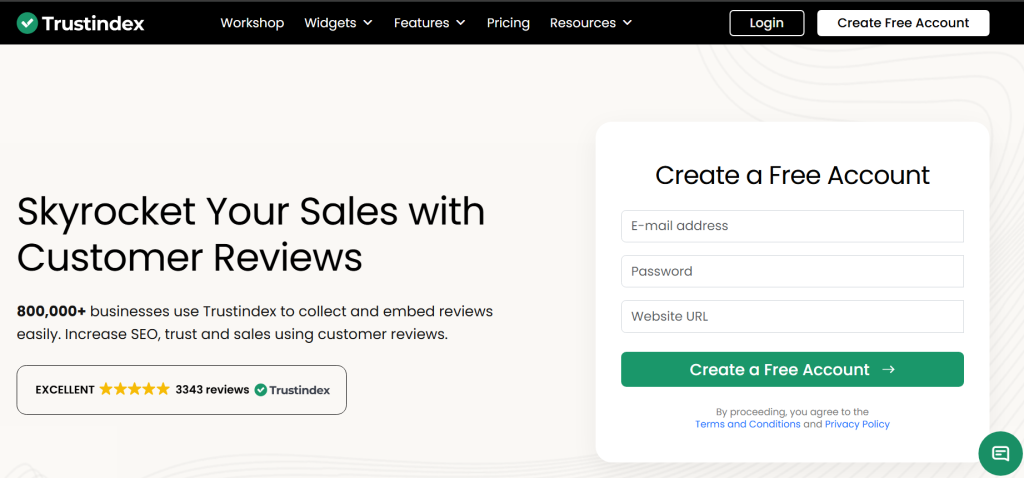1024x478 pixels.
Task: Click the green checkmark in reviews badge
Action: [261, 390]
